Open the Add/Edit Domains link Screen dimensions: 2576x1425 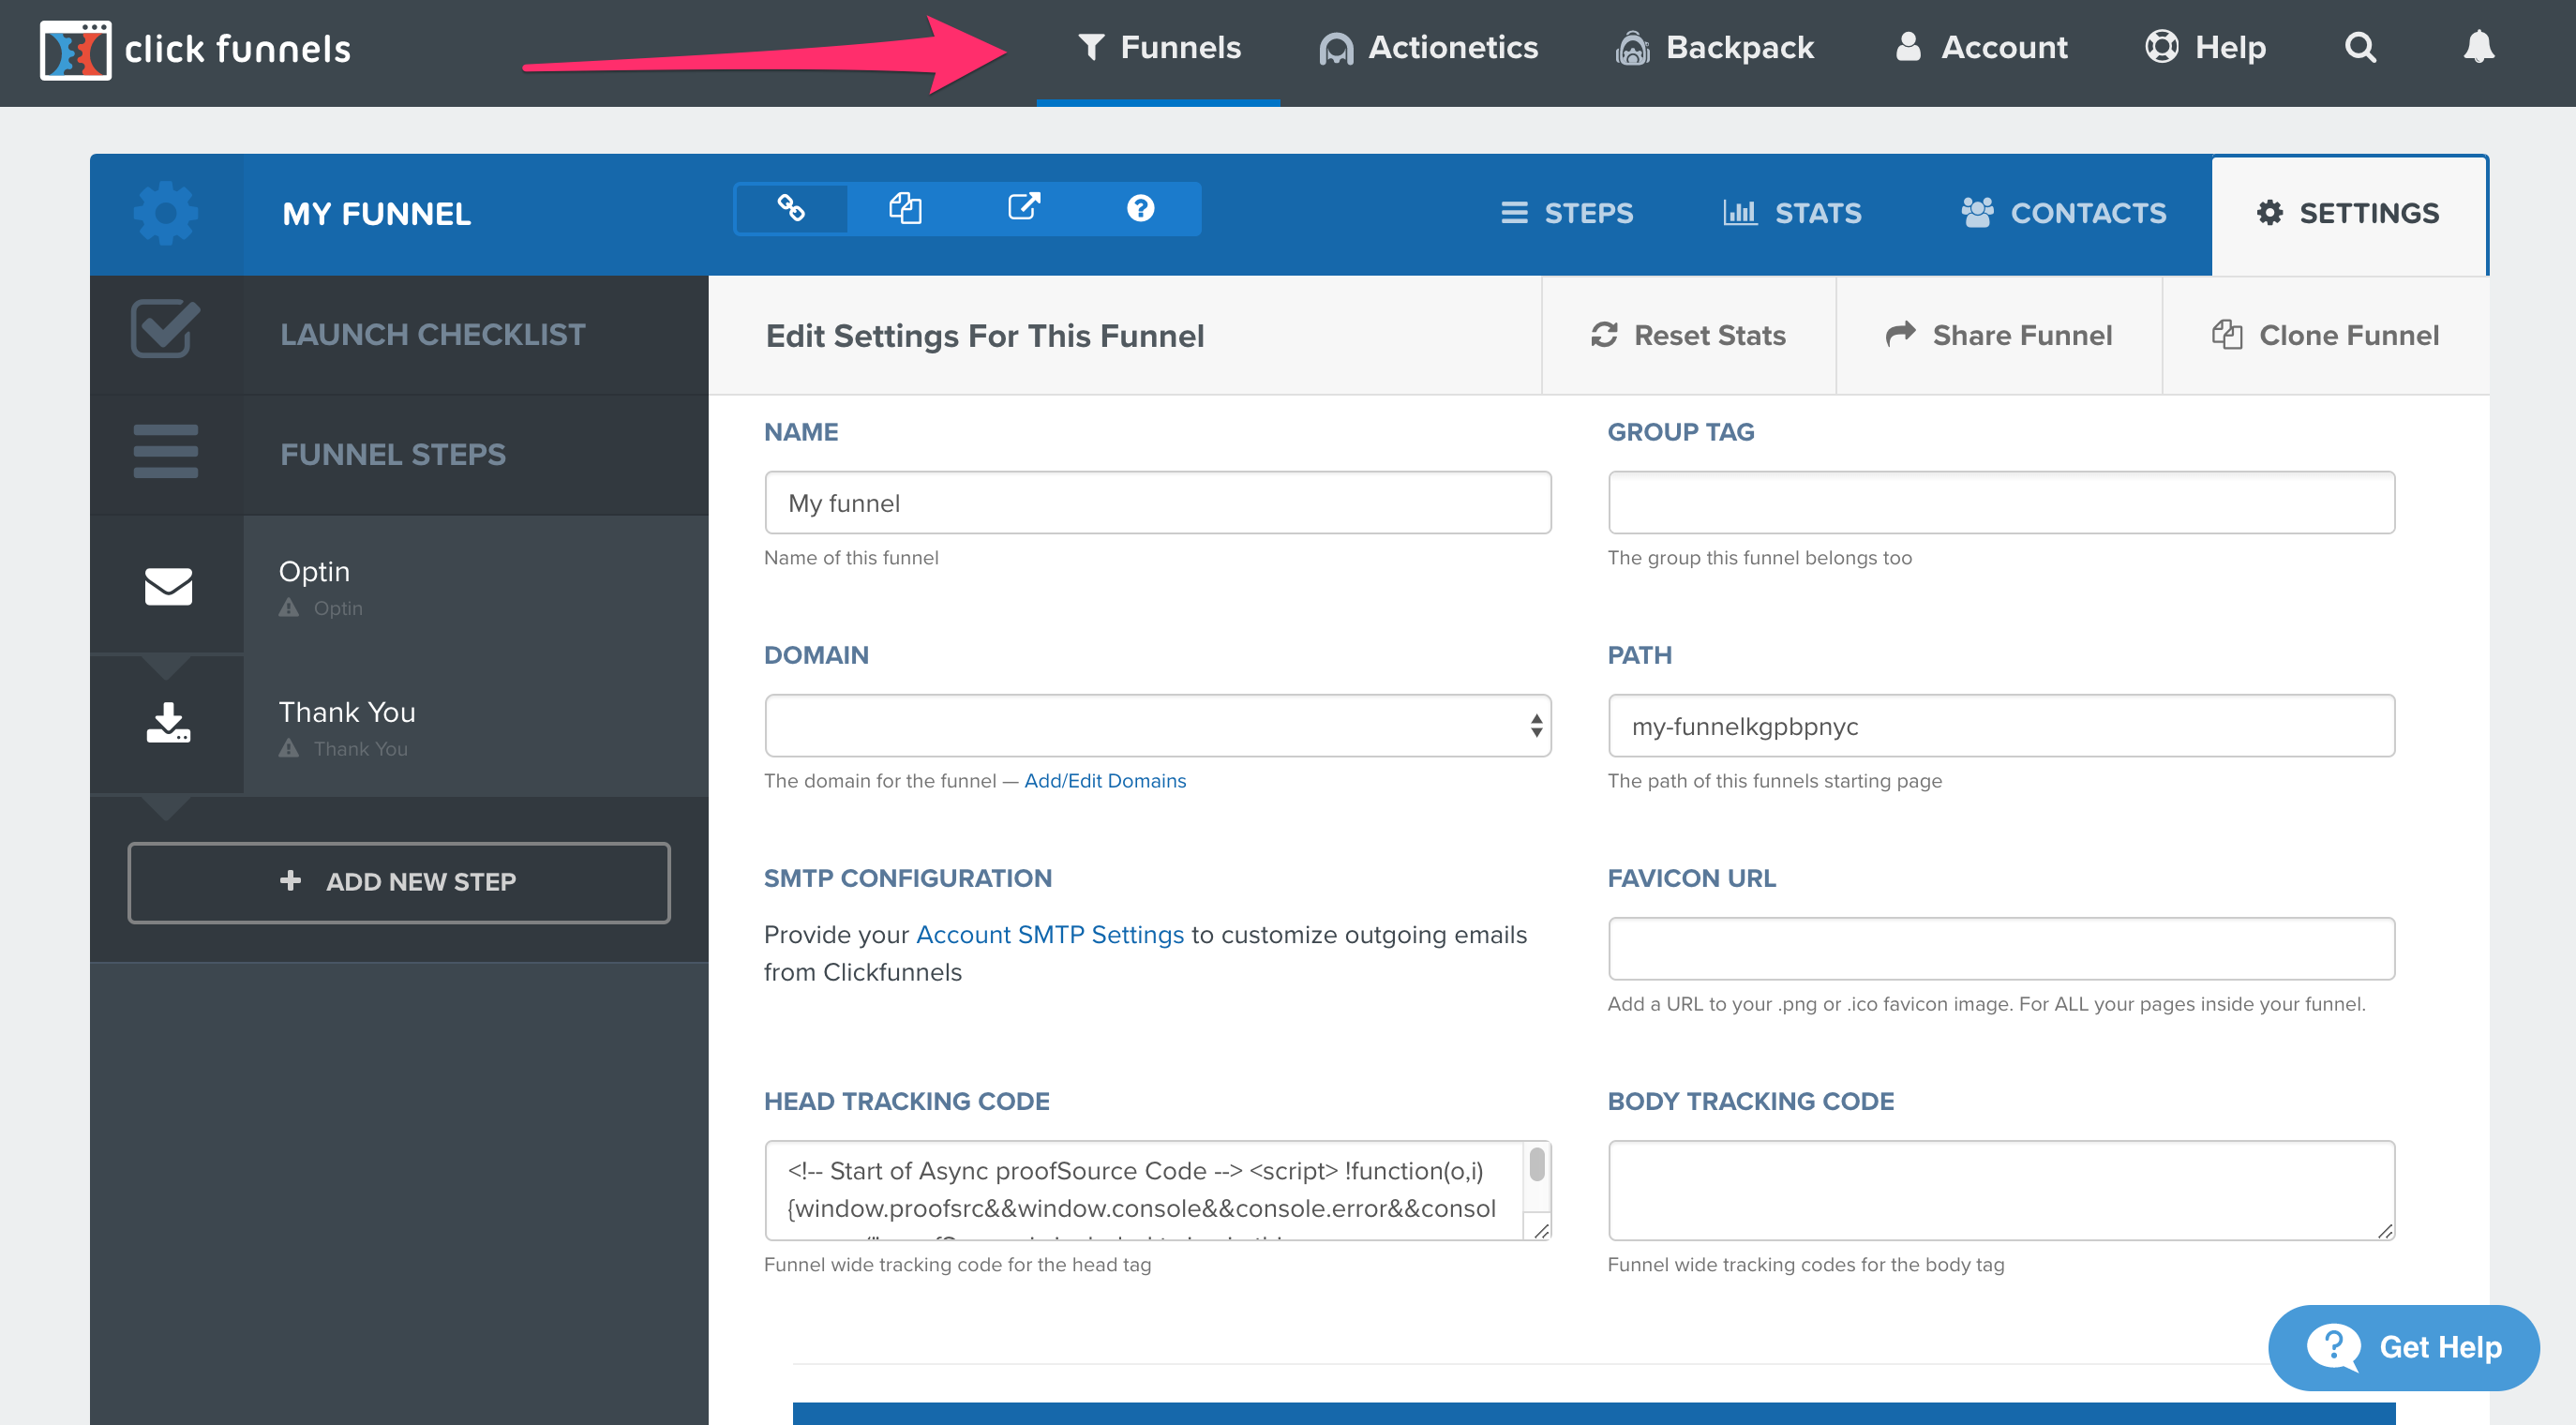tap(1105, 781)
